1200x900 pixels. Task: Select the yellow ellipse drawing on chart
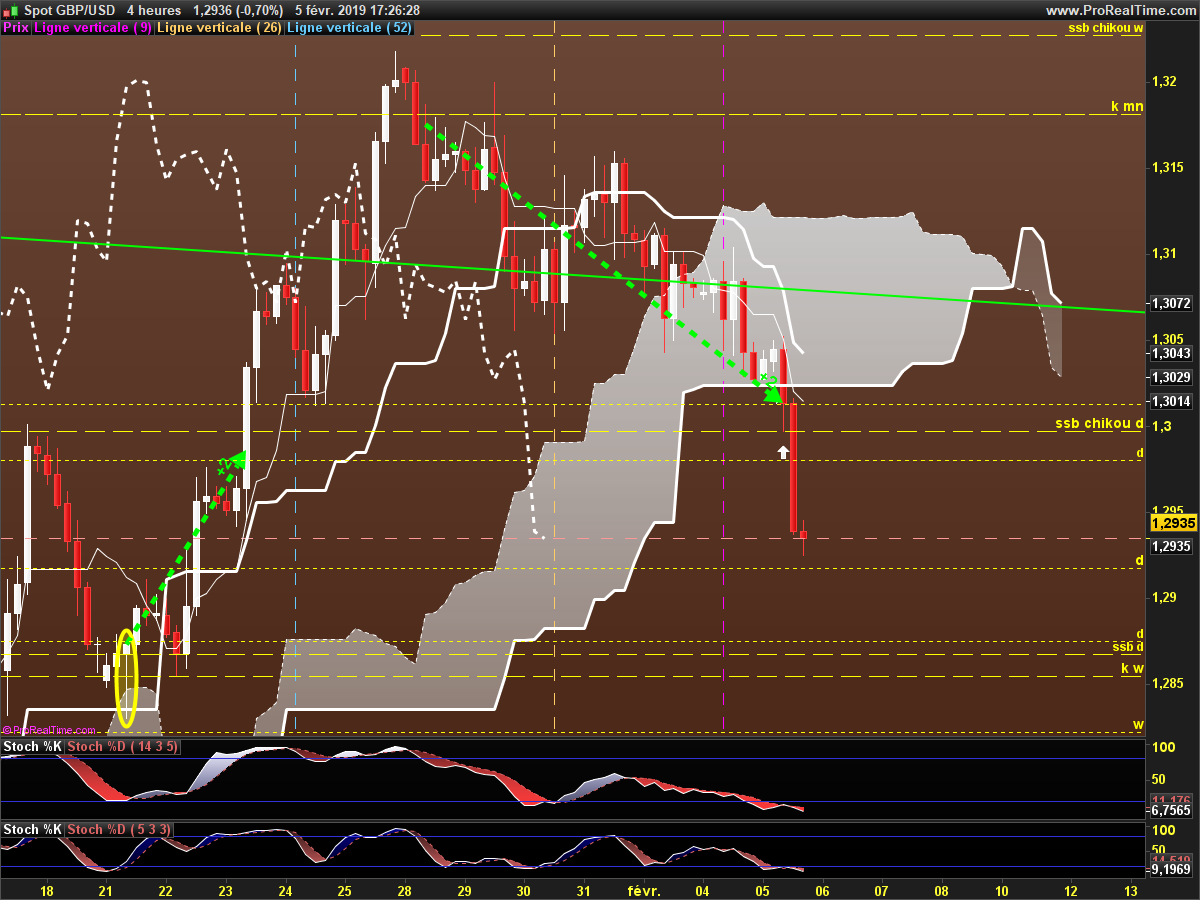click(125, 678)
